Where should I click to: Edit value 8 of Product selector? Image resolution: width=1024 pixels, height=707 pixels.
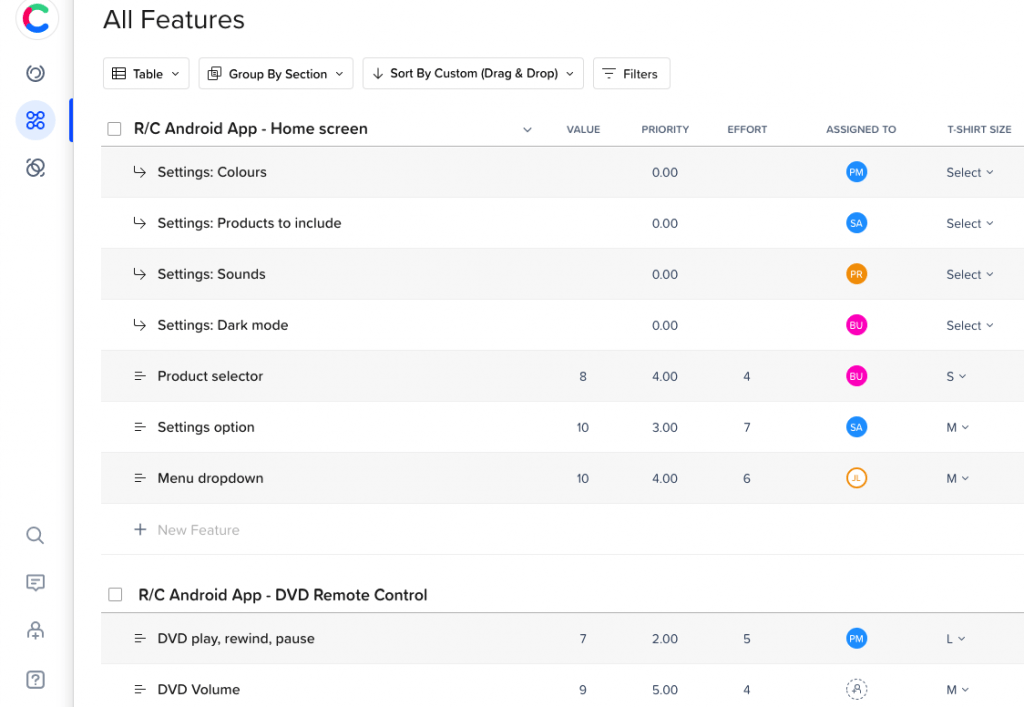[x=583, y=376]
